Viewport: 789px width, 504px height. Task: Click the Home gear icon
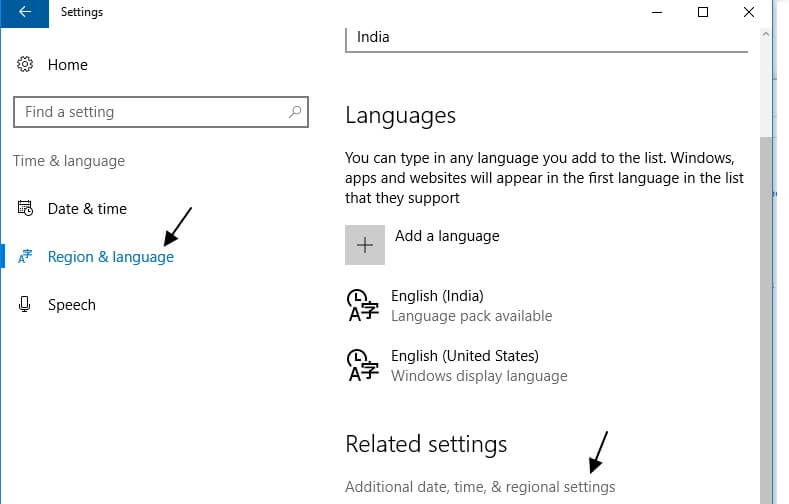tap(25, 64)
